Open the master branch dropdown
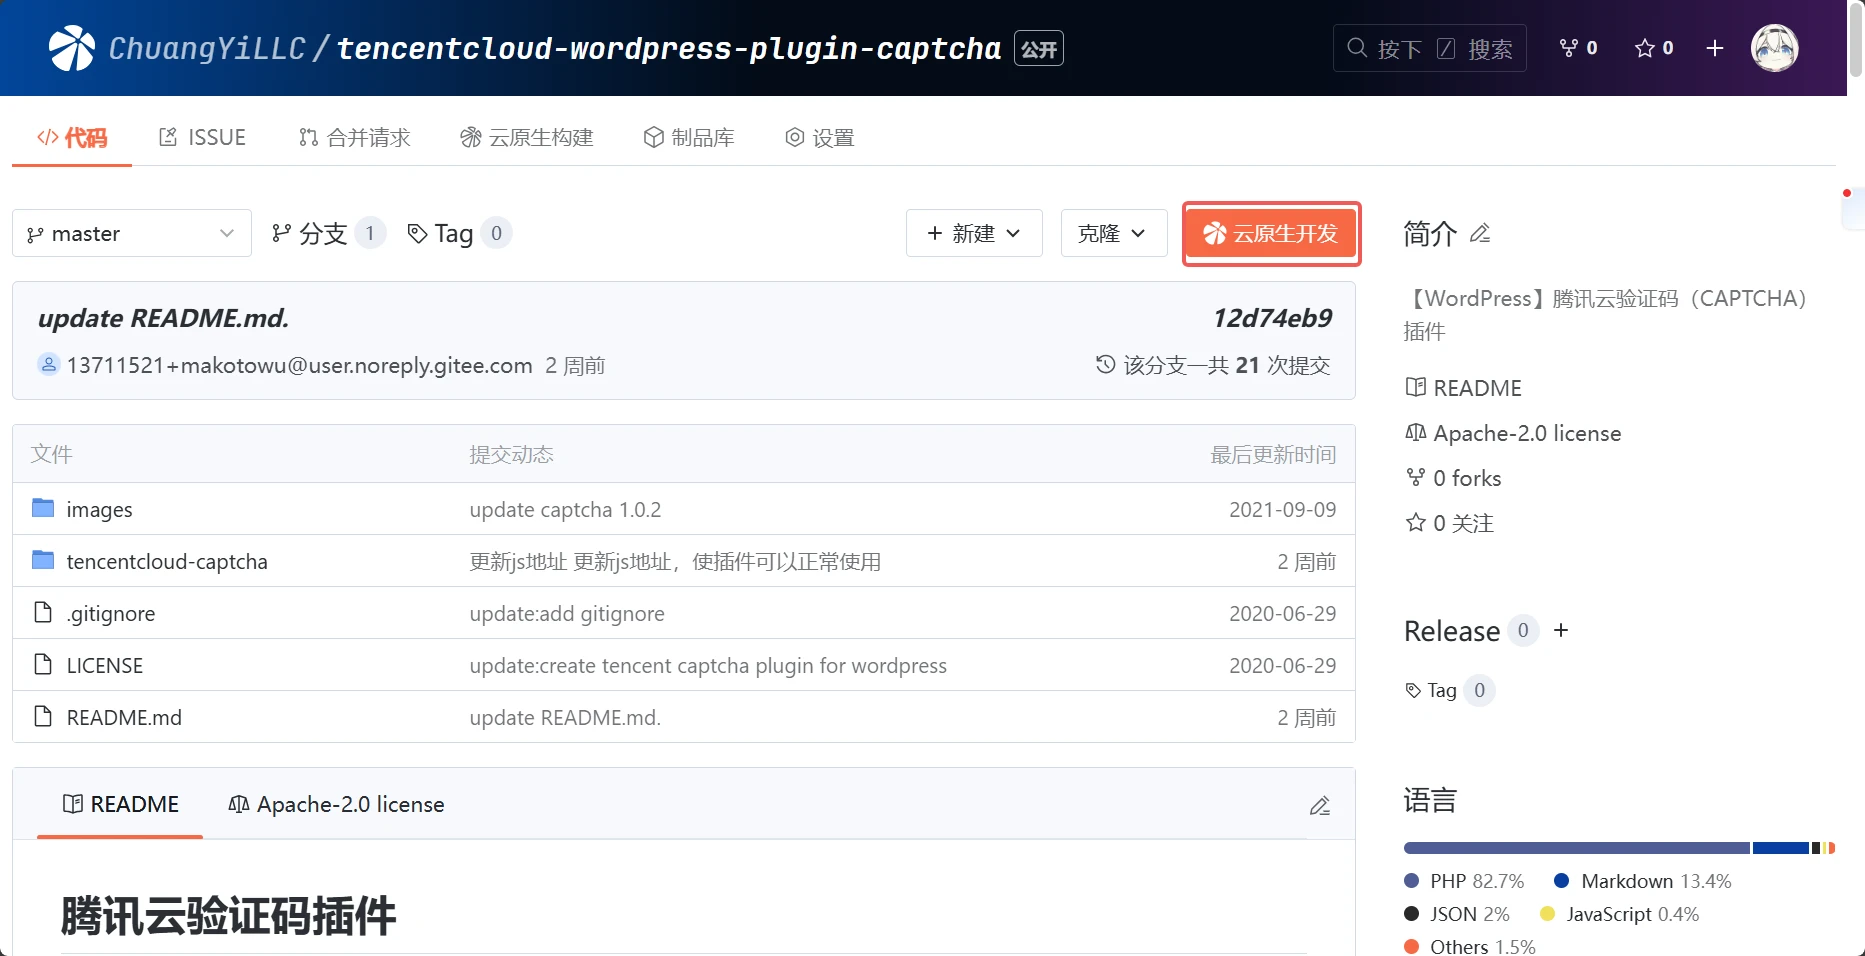 (132, 233)
